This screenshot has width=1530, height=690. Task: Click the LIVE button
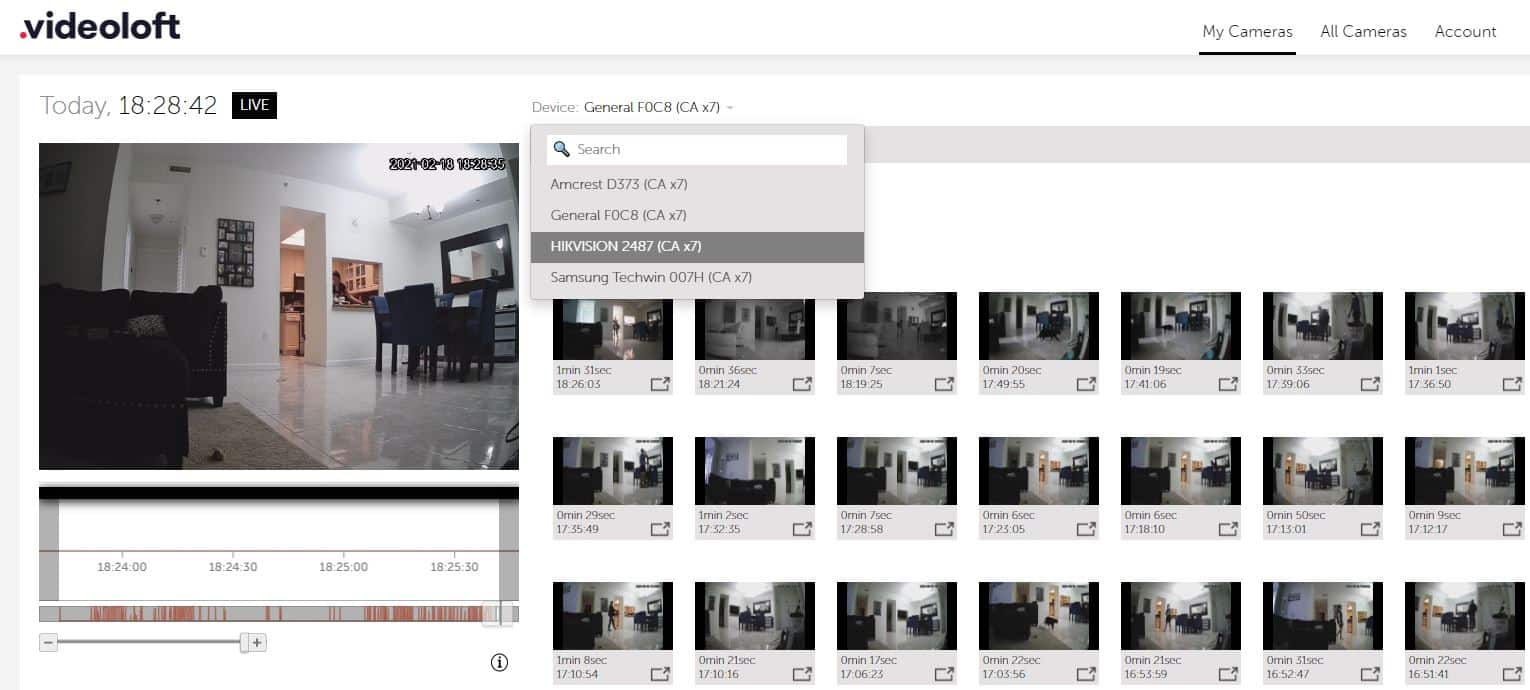click(x=254, y=105)
